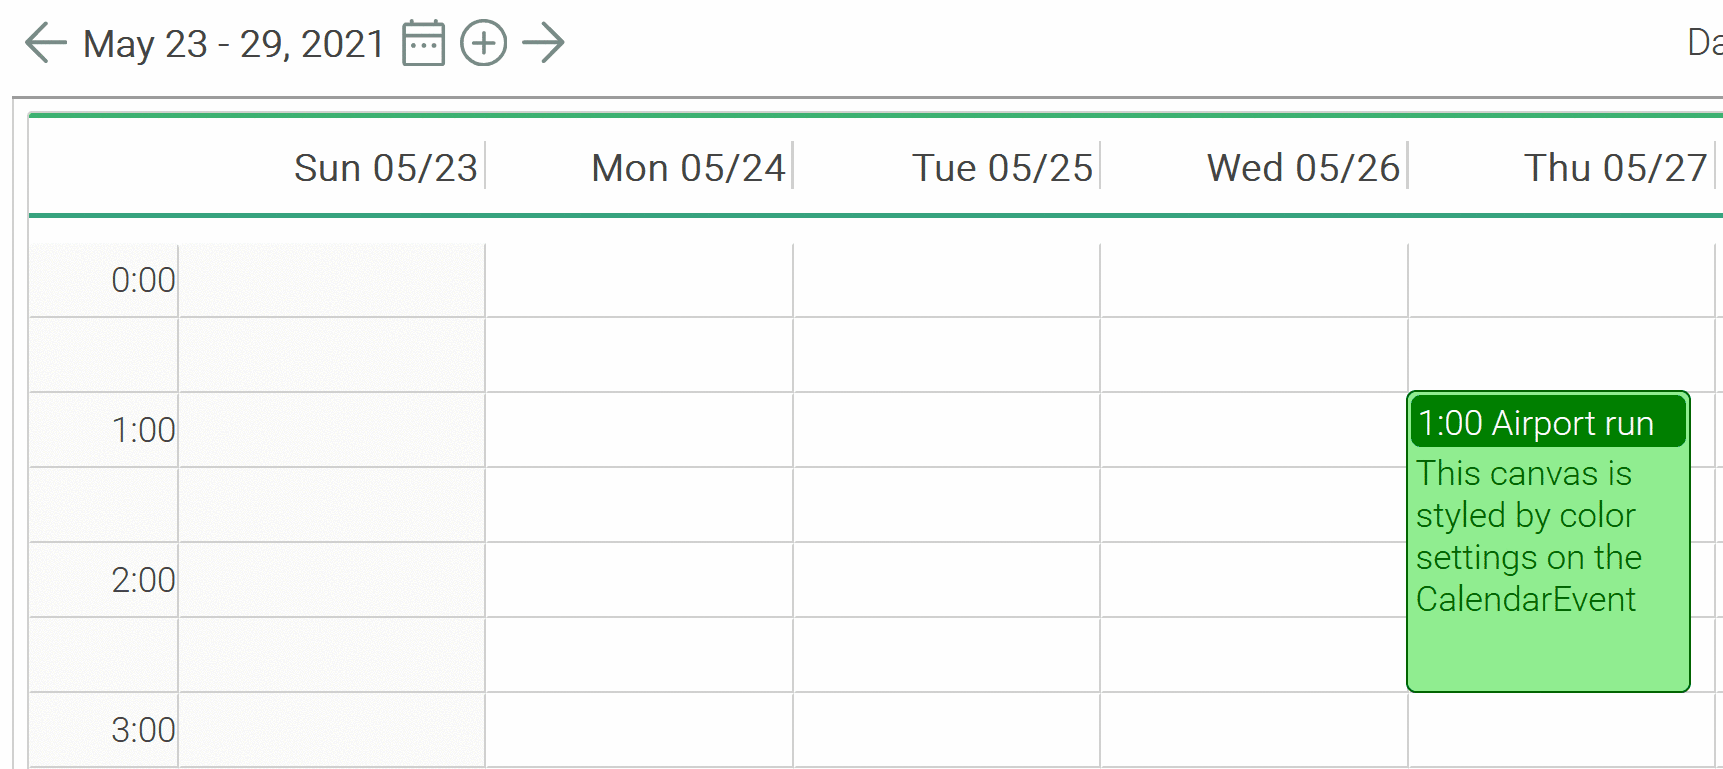Go to next week with right arrow
The height and width of the screenshot is (769, 1723).
point(543,44)
